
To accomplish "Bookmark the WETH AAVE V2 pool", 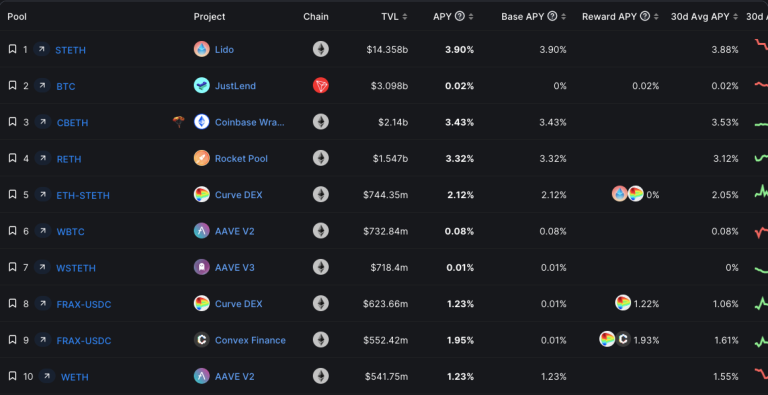I will (12, 376).
